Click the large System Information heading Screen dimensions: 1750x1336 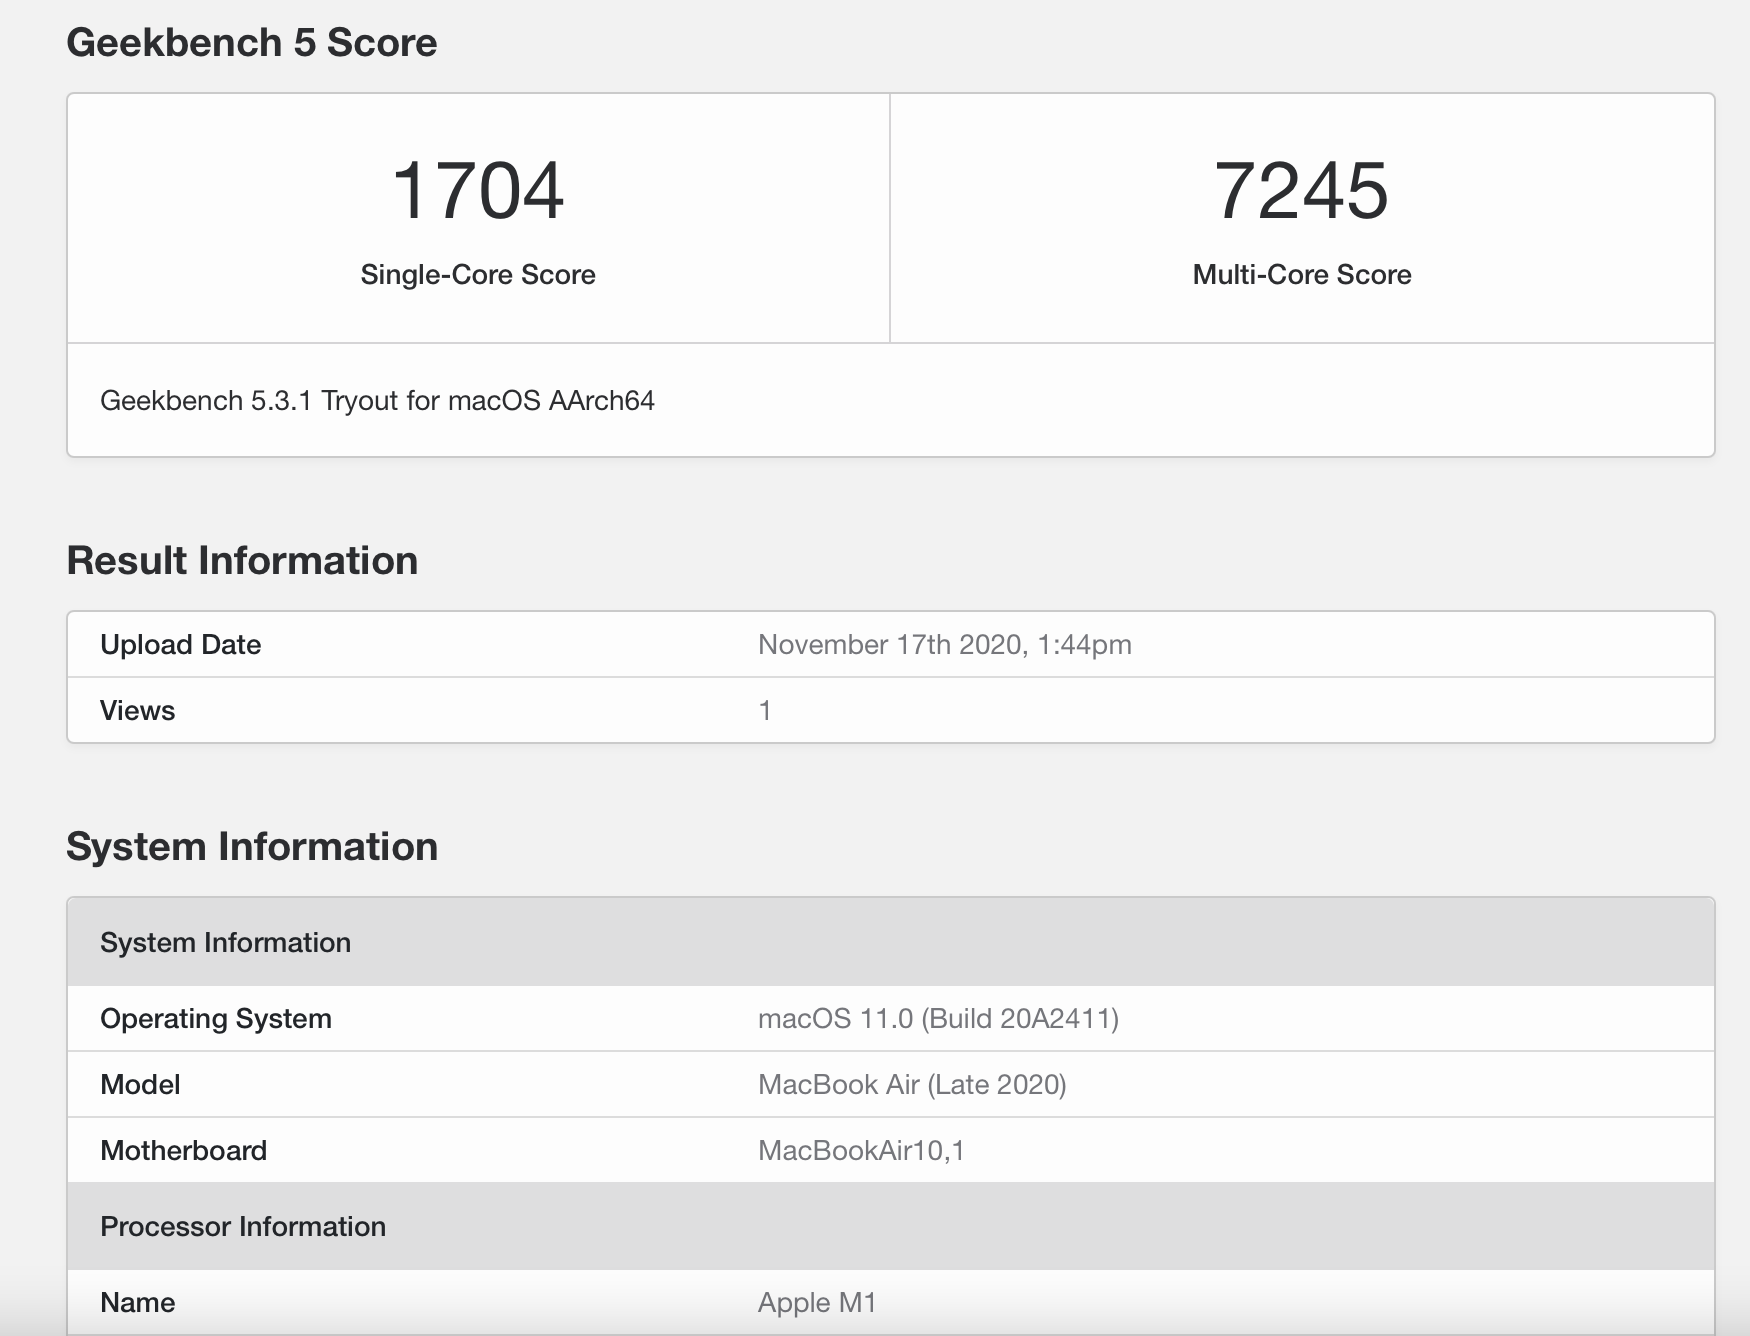click(252, 846)
